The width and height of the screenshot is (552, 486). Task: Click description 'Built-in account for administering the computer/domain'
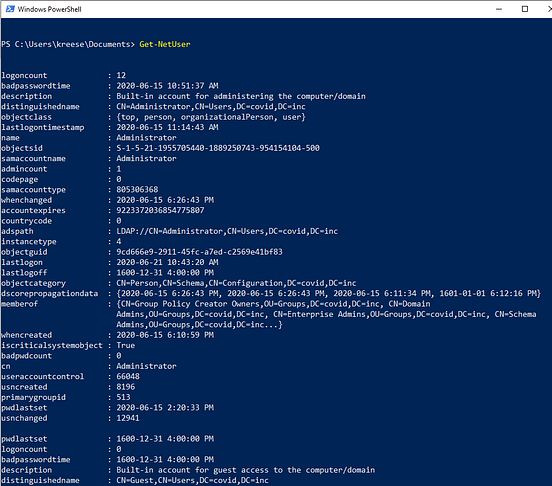241,96
